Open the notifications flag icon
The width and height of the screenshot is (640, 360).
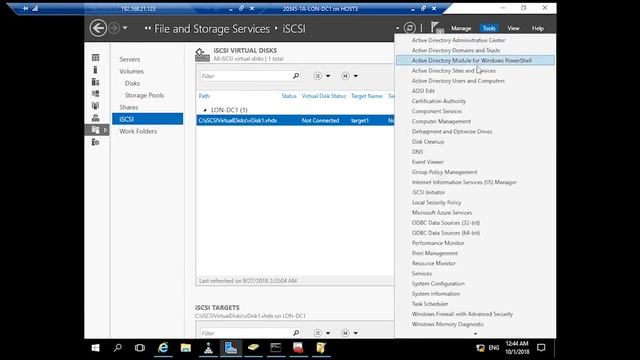[436, 27]
